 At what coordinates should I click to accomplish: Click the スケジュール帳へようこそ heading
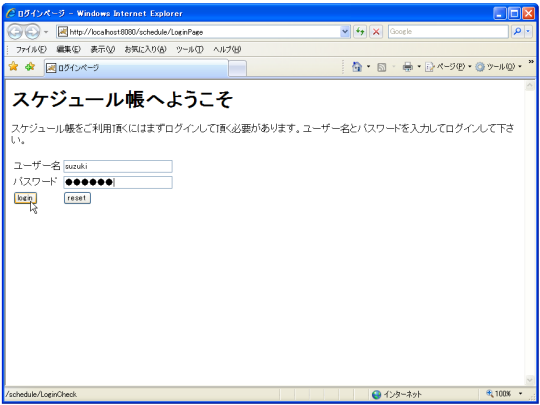coord(122,100)
